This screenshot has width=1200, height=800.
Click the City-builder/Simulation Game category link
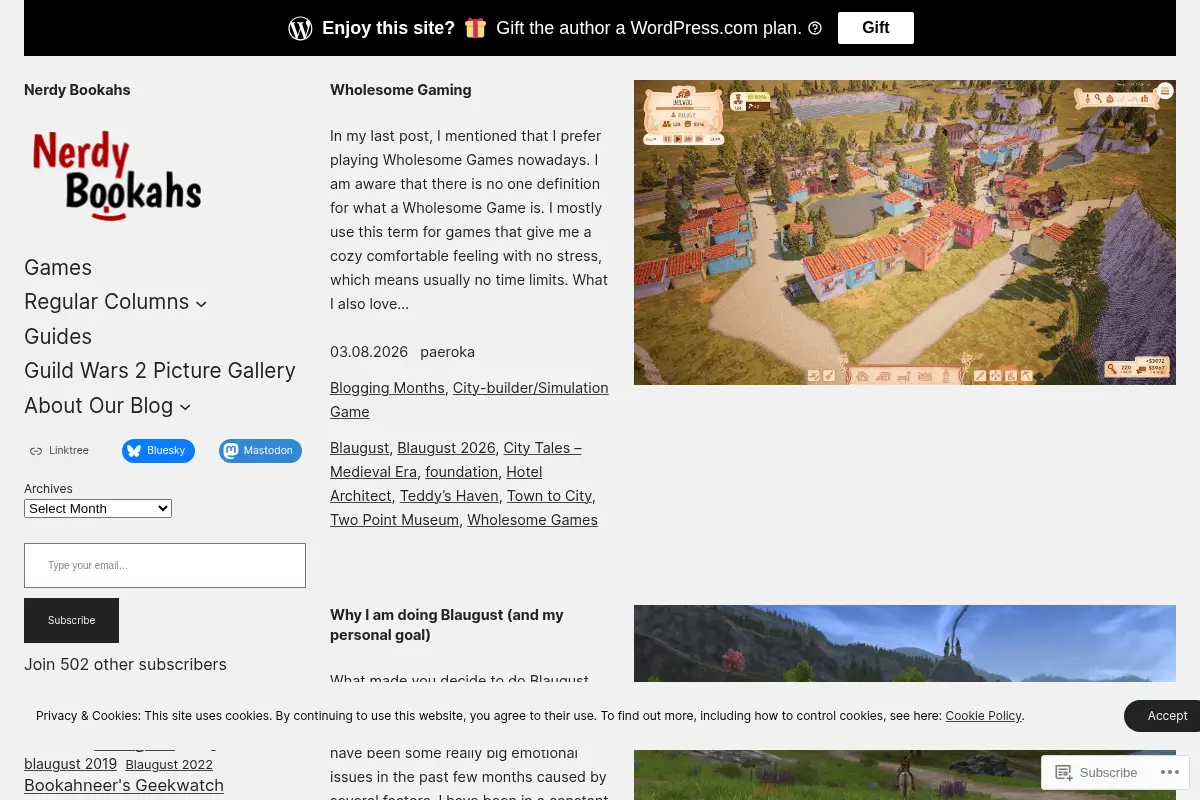tap(469, 400)
